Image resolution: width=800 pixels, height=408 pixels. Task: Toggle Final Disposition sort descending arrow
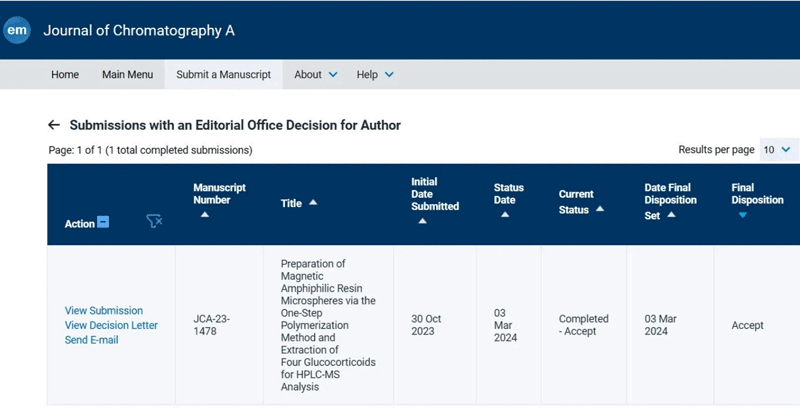(742, 215)
